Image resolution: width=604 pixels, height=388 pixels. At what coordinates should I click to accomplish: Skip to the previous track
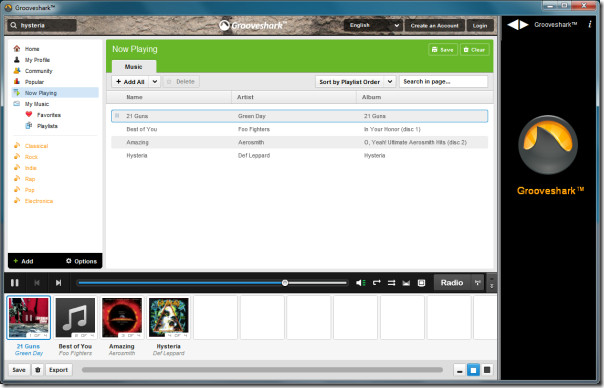point(37,283)
